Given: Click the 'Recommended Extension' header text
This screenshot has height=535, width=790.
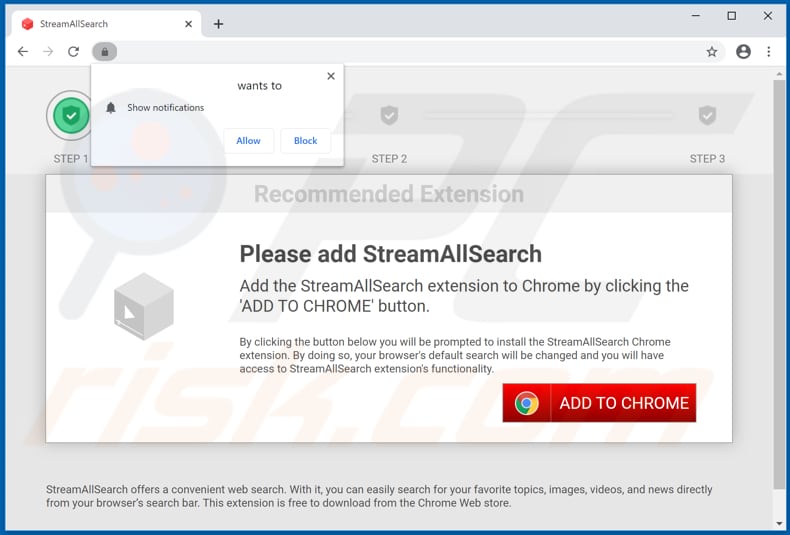Looking at the screenshot, I should [389, 194].
